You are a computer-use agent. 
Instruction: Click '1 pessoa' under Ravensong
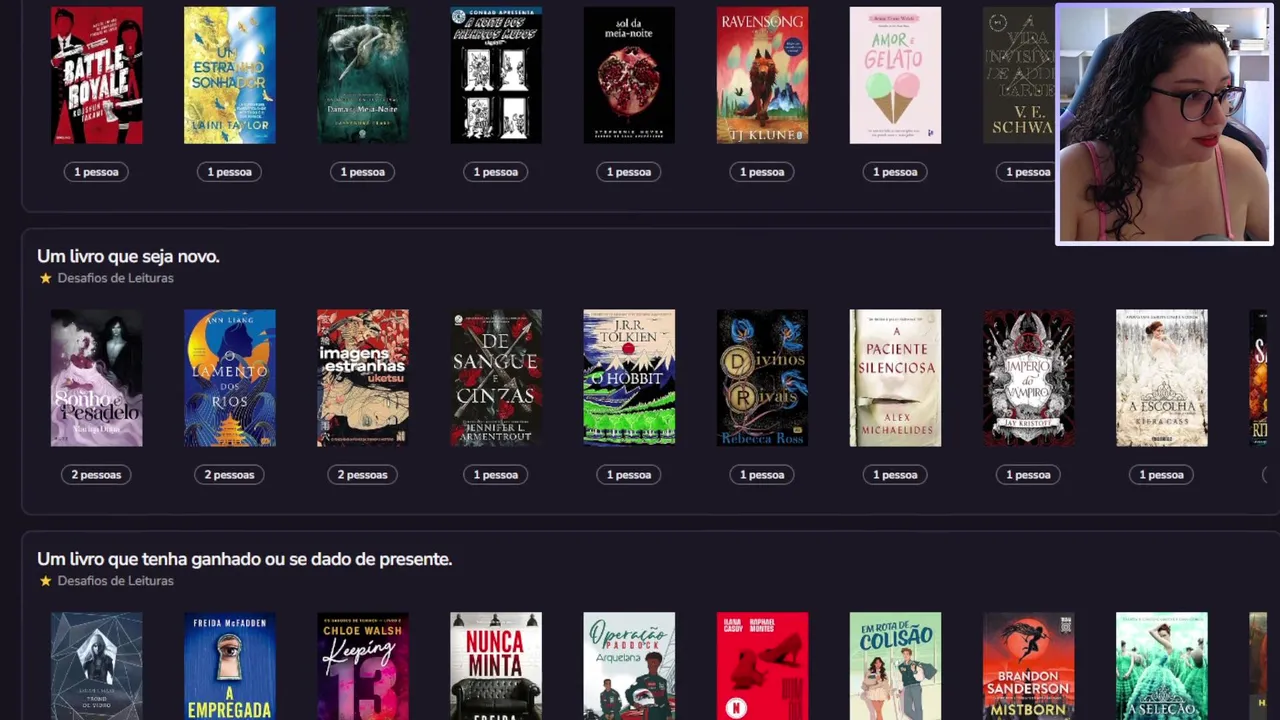click(x=762, y=172)
